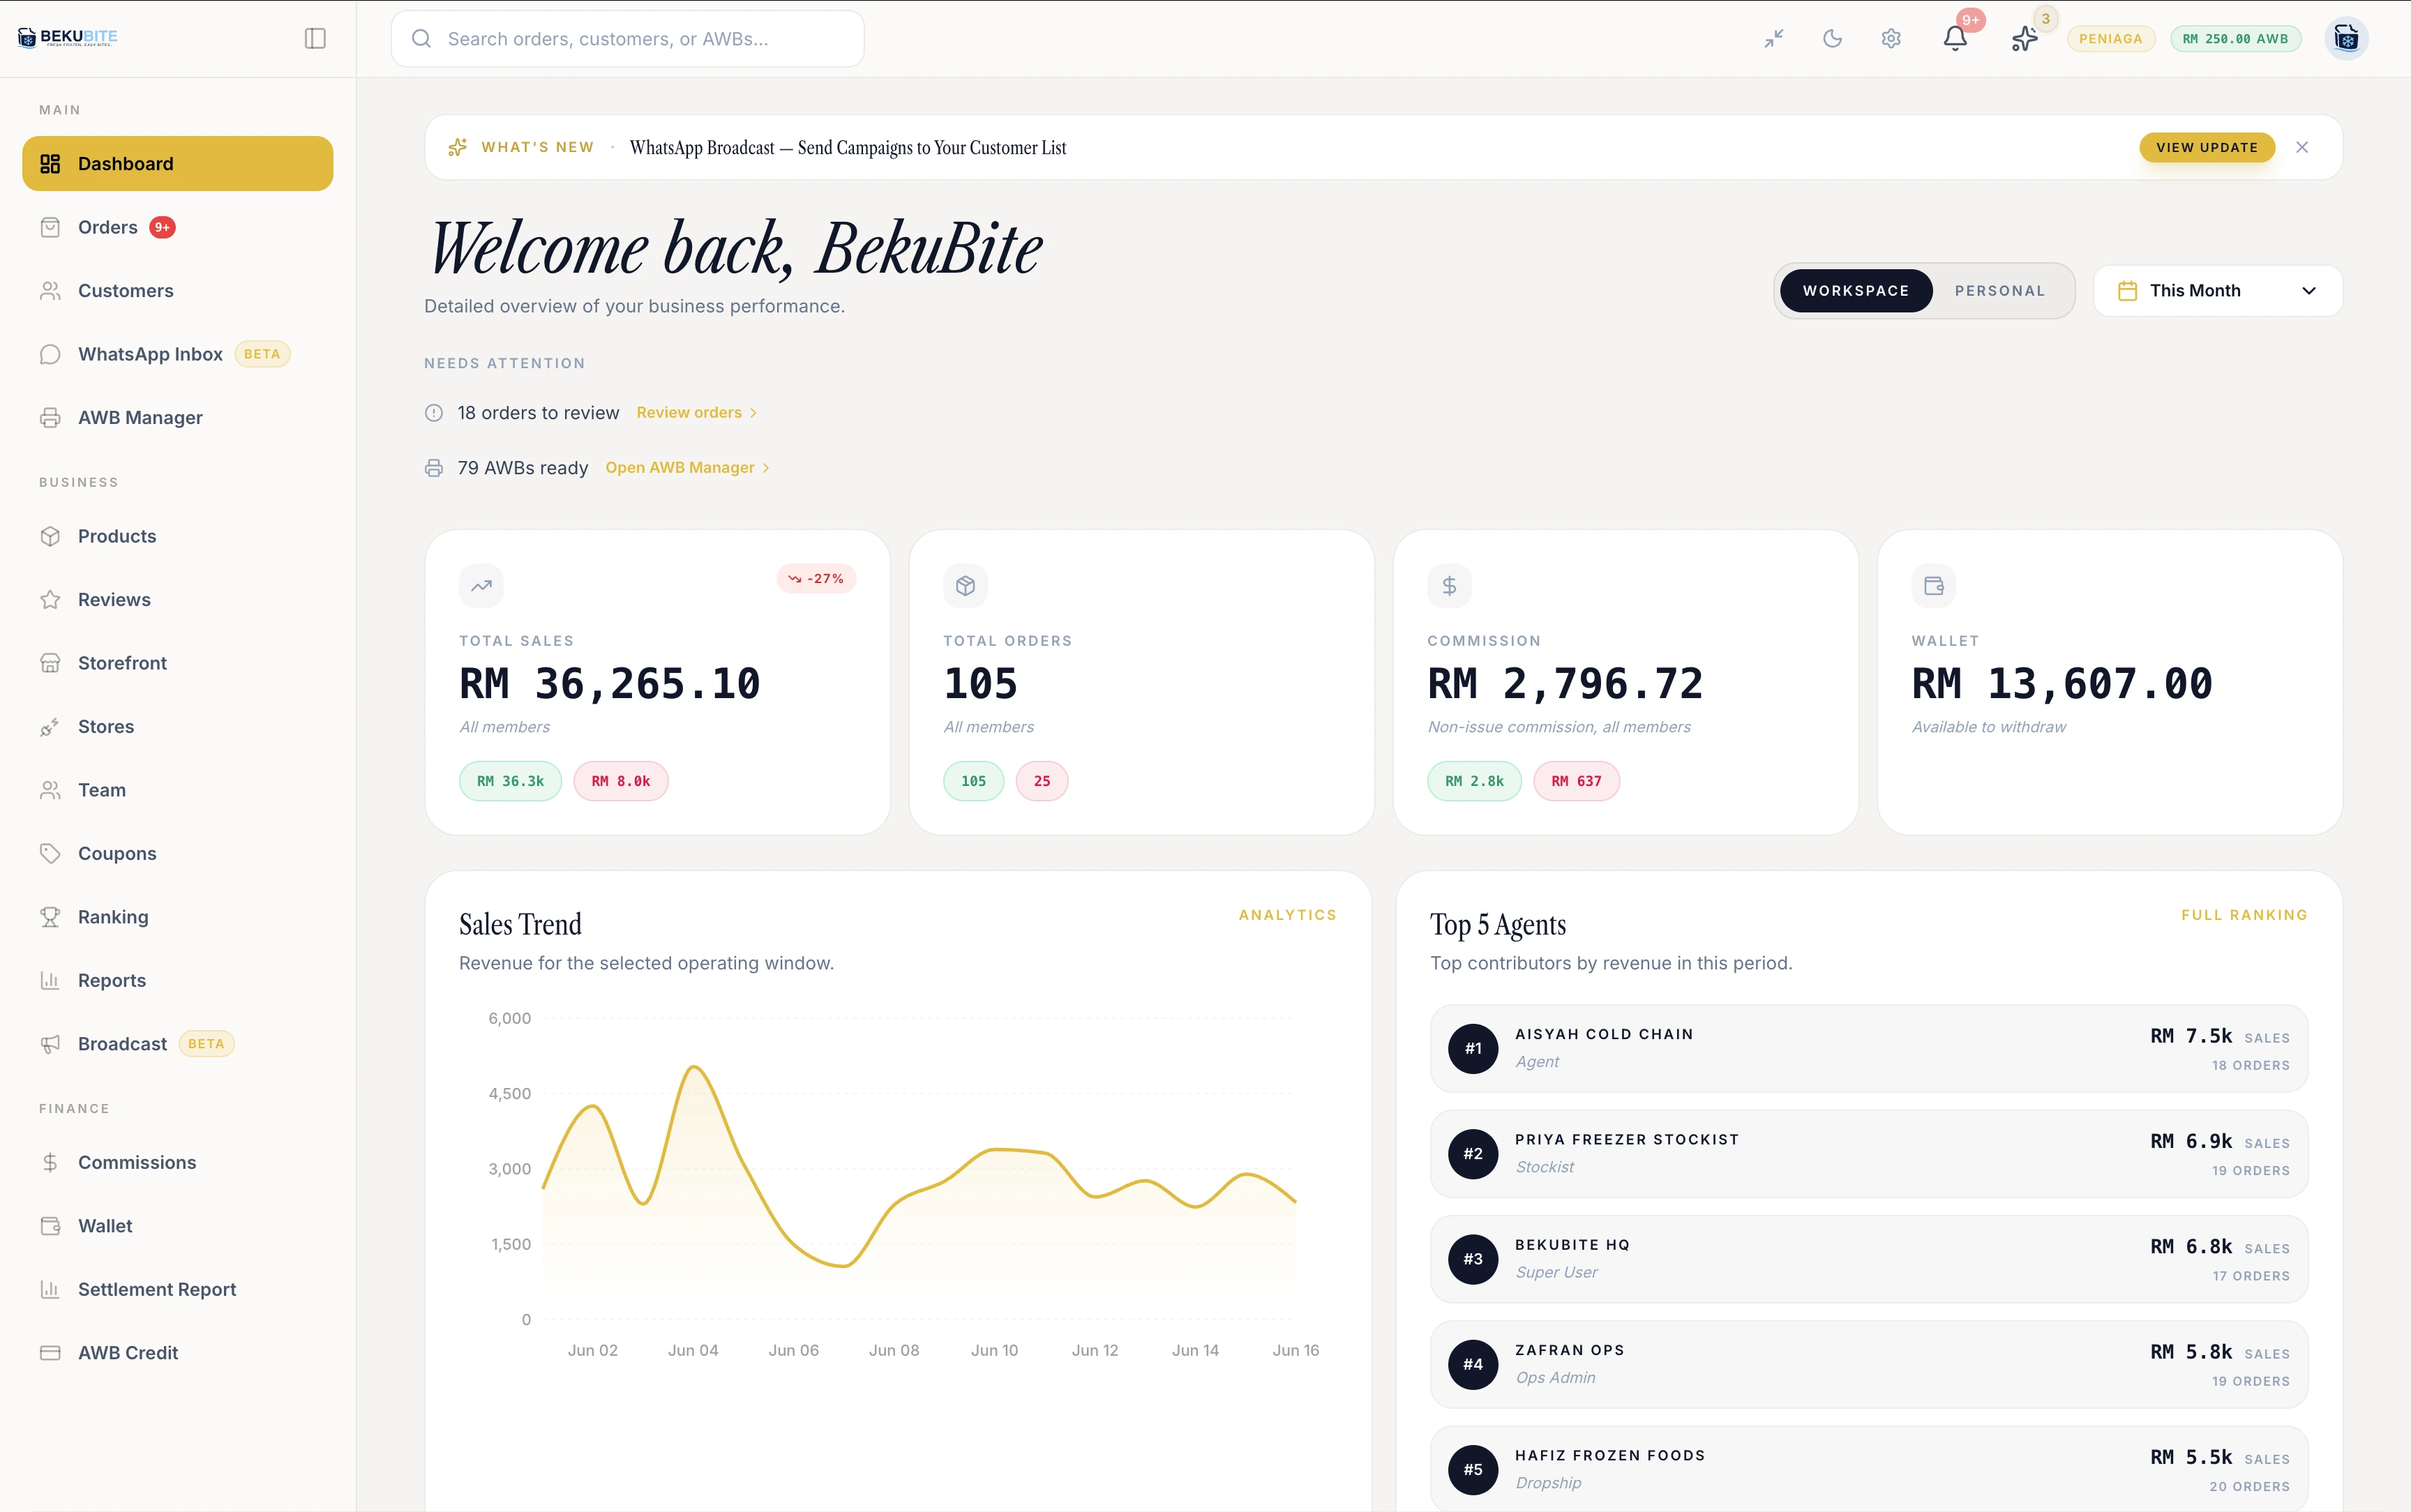Dismiss the What's New banner
2411x1512 pixels.
click(2302, 147)
